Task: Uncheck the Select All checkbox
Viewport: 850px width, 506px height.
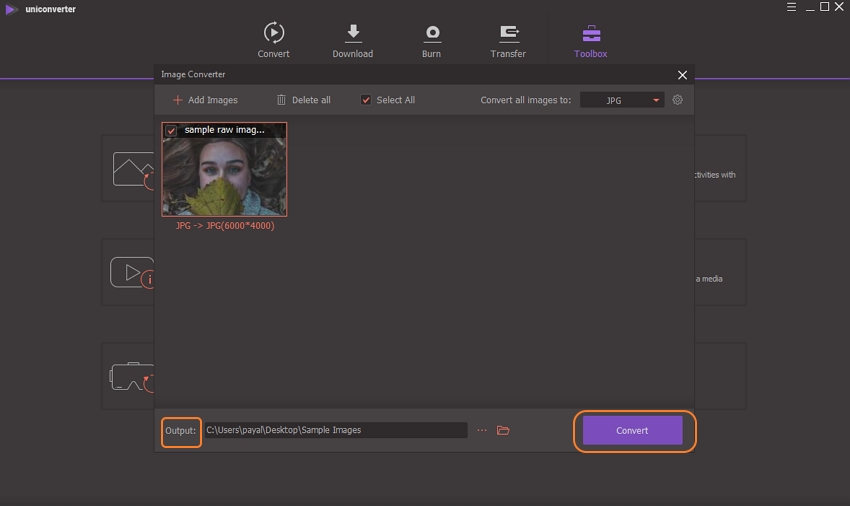Action: (x=366, y=100)
